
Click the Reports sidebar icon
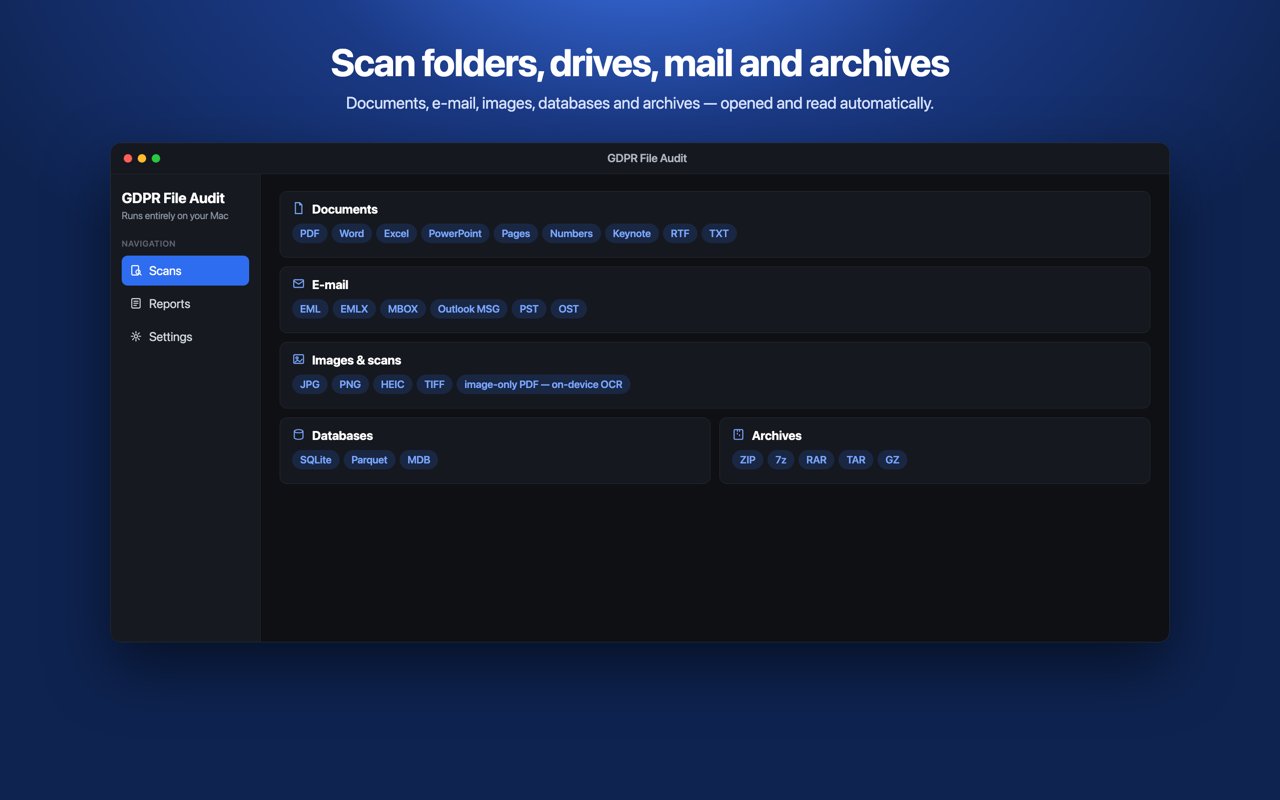tap(136, 304)
